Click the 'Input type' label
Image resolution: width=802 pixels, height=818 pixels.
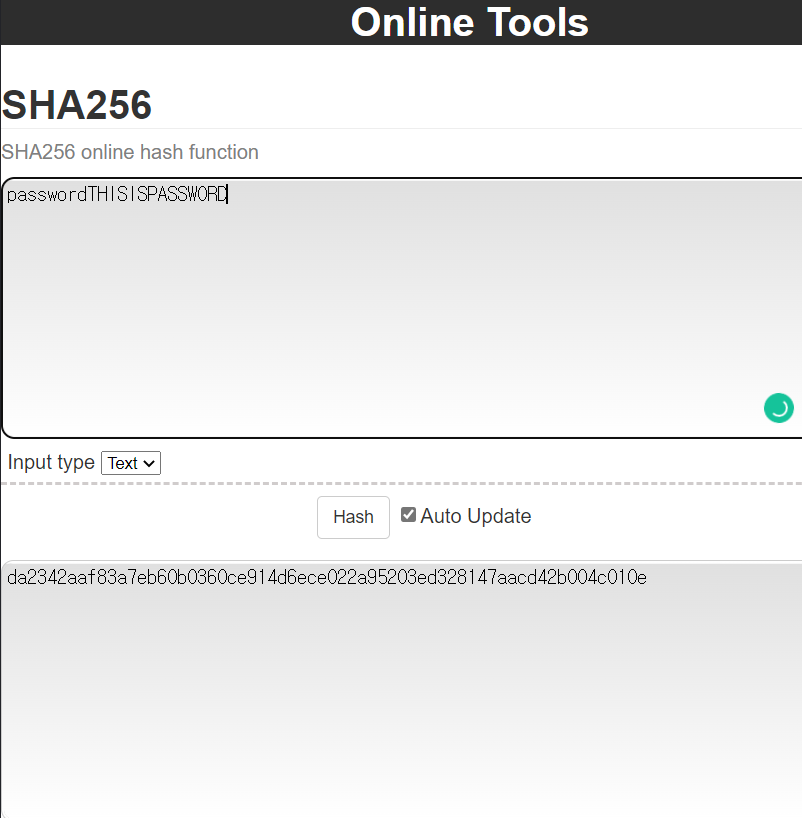(51, 463)
